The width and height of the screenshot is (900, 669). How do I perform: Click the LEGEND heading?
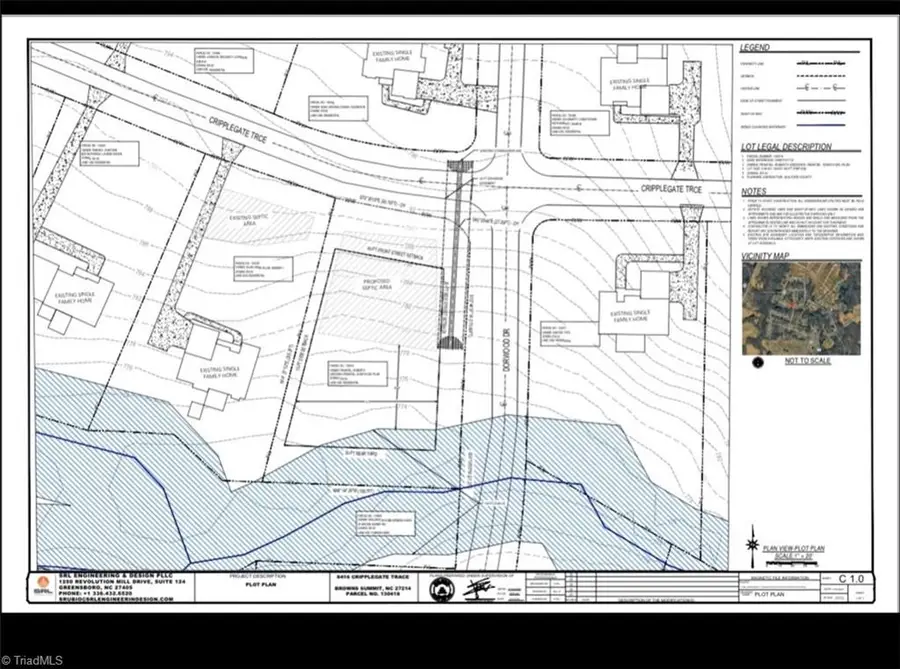(755, 48)
